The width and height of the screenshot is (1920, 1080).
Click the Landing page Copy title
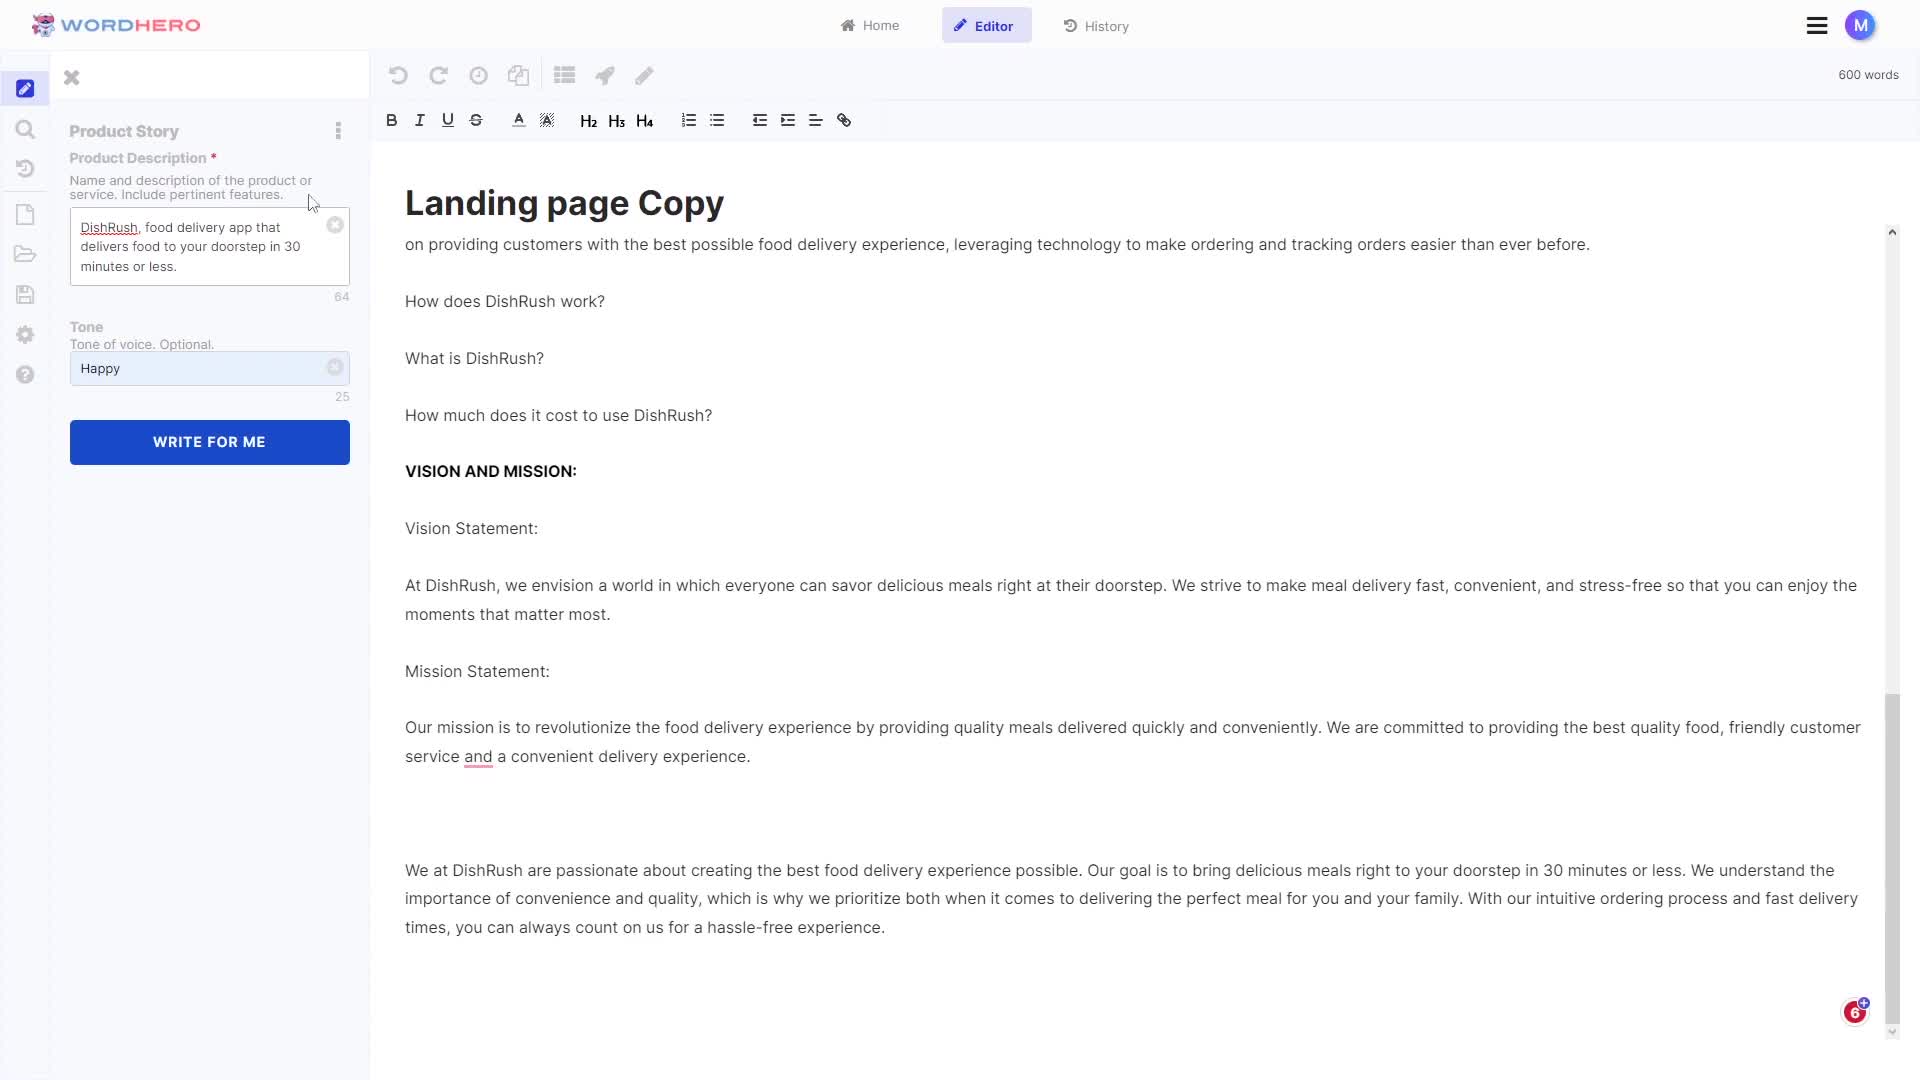pos(564,203)
